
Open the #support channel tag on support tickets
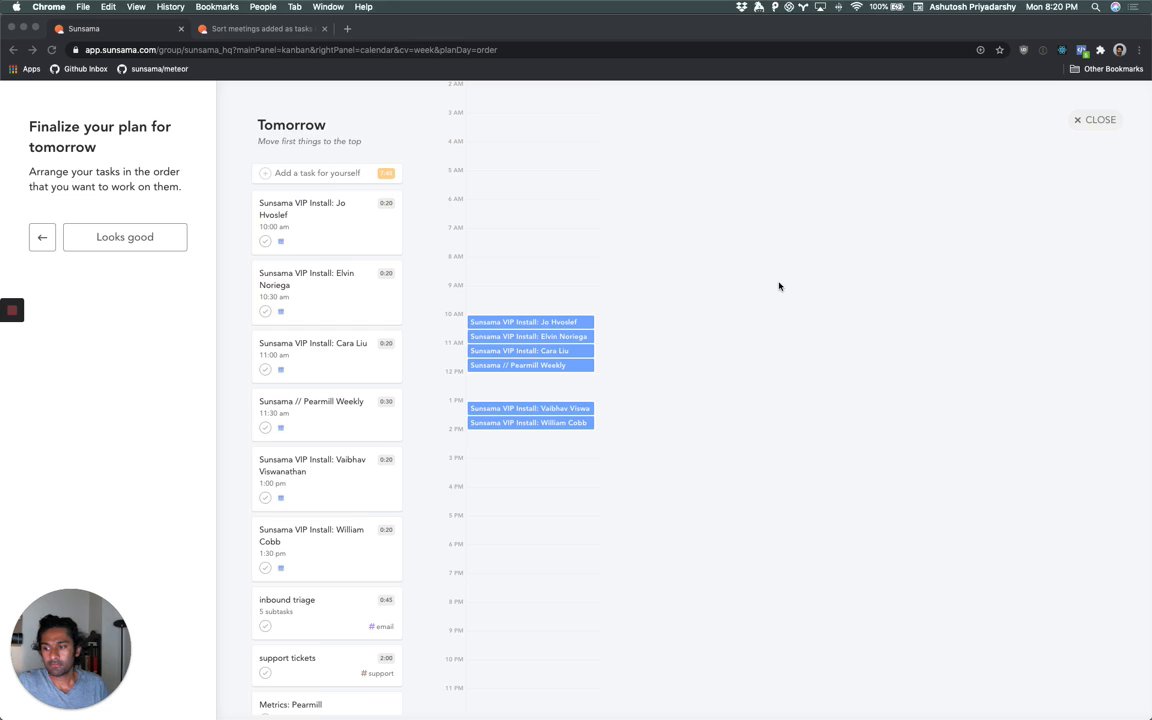click(x=377, y=674)
